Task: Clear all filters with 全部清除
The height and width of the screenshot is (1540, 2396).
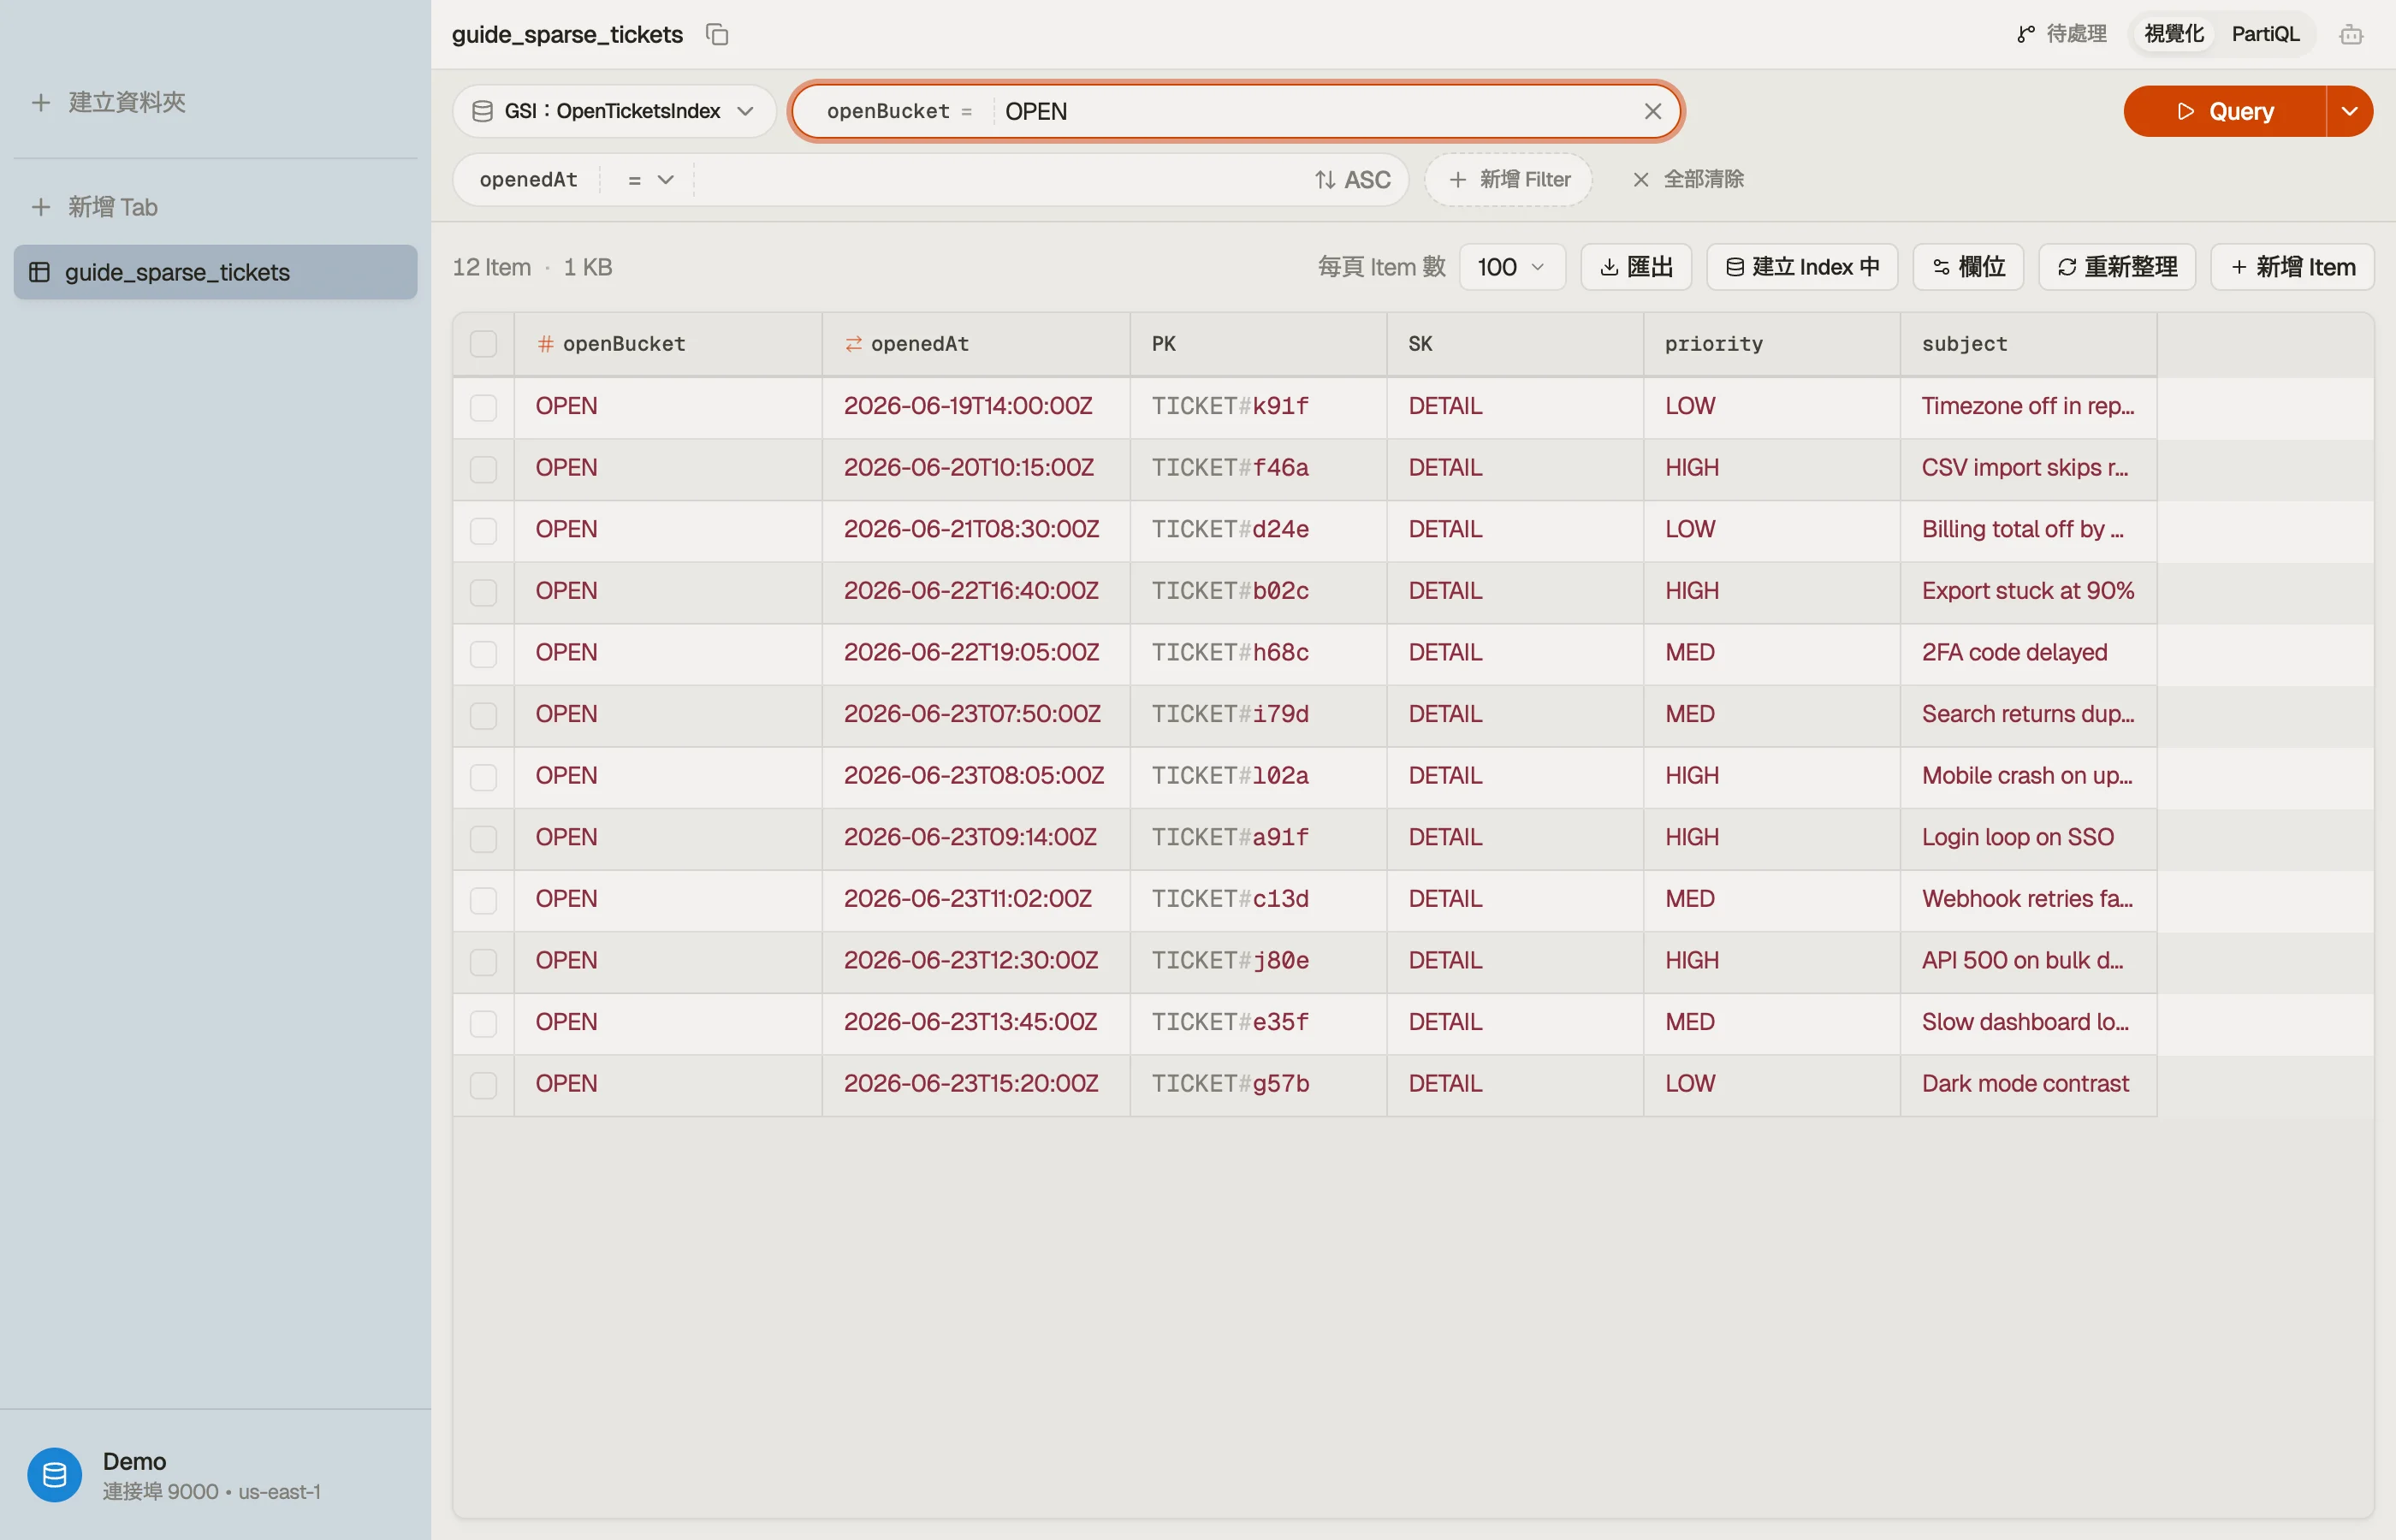Action: click(x=1688, y=180)
